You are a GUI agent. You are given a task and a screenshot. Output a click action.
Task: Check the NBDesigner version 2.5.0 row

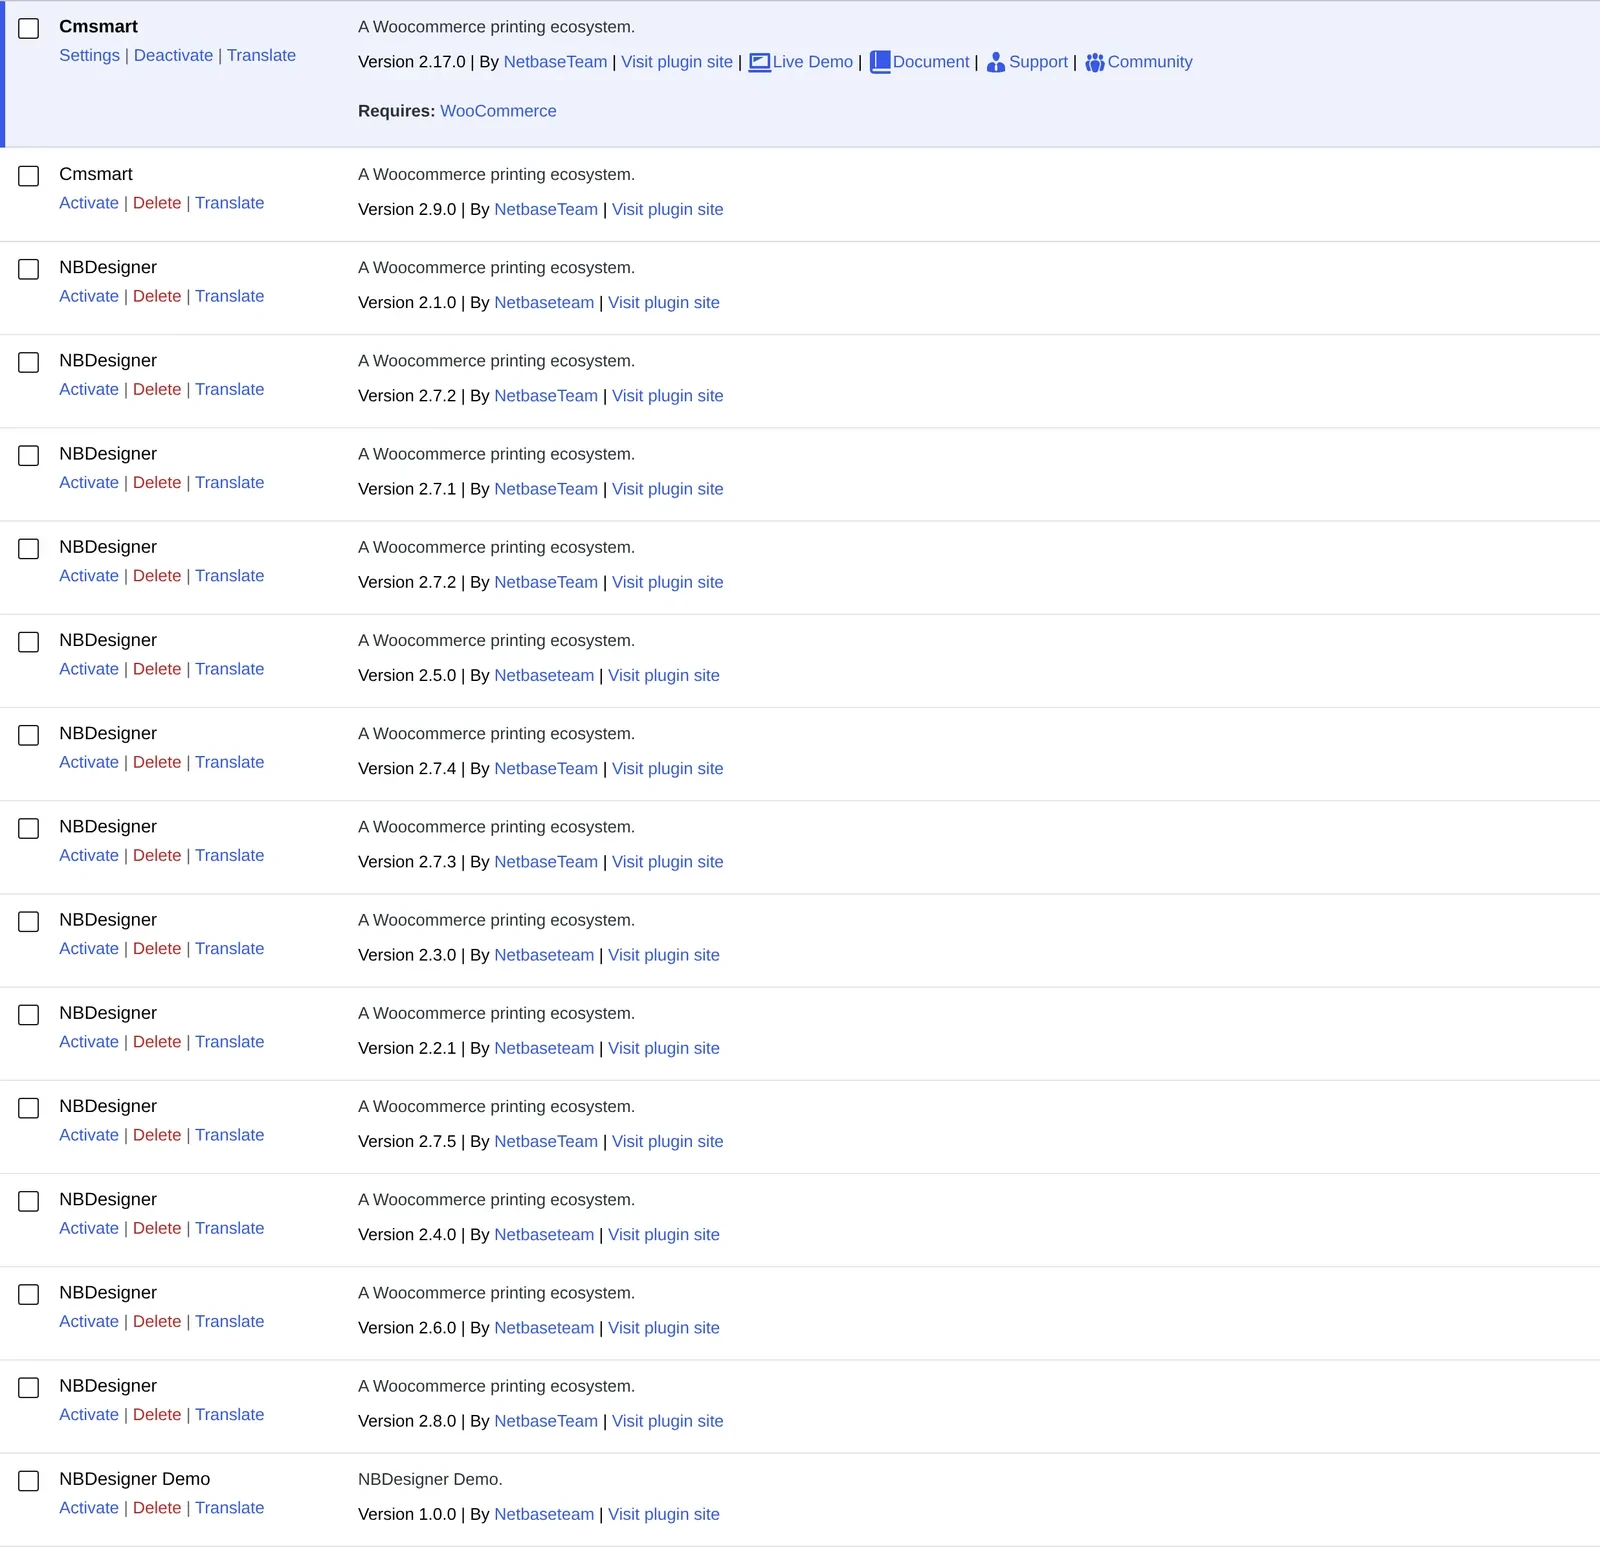coord(29,642)
